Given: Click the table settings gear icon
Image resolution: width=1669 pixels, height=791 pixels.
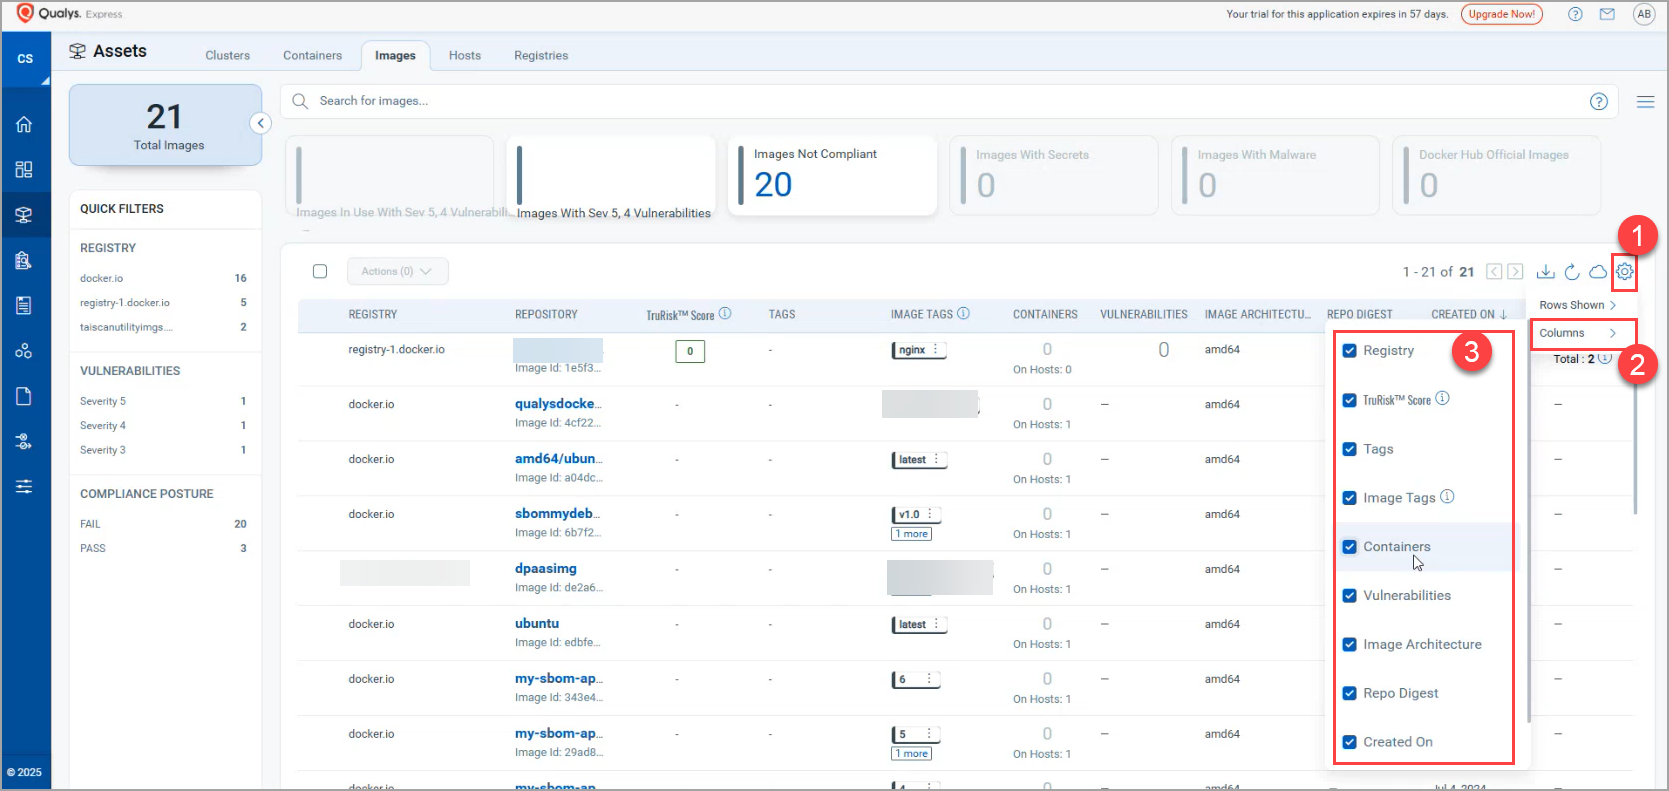Looking at the screenshot, I should tap(1624, 271).
